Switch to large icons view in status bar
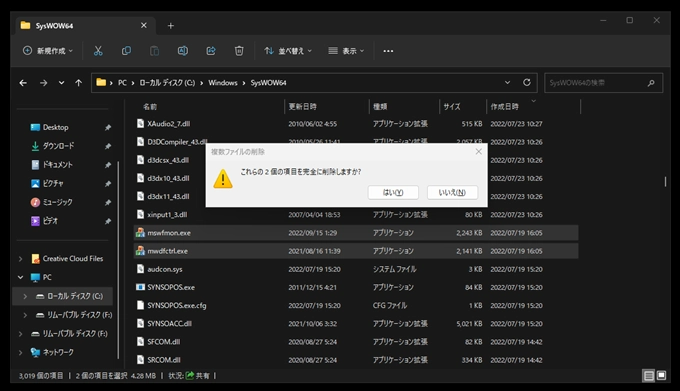680x391 pixels. [661, 375]
